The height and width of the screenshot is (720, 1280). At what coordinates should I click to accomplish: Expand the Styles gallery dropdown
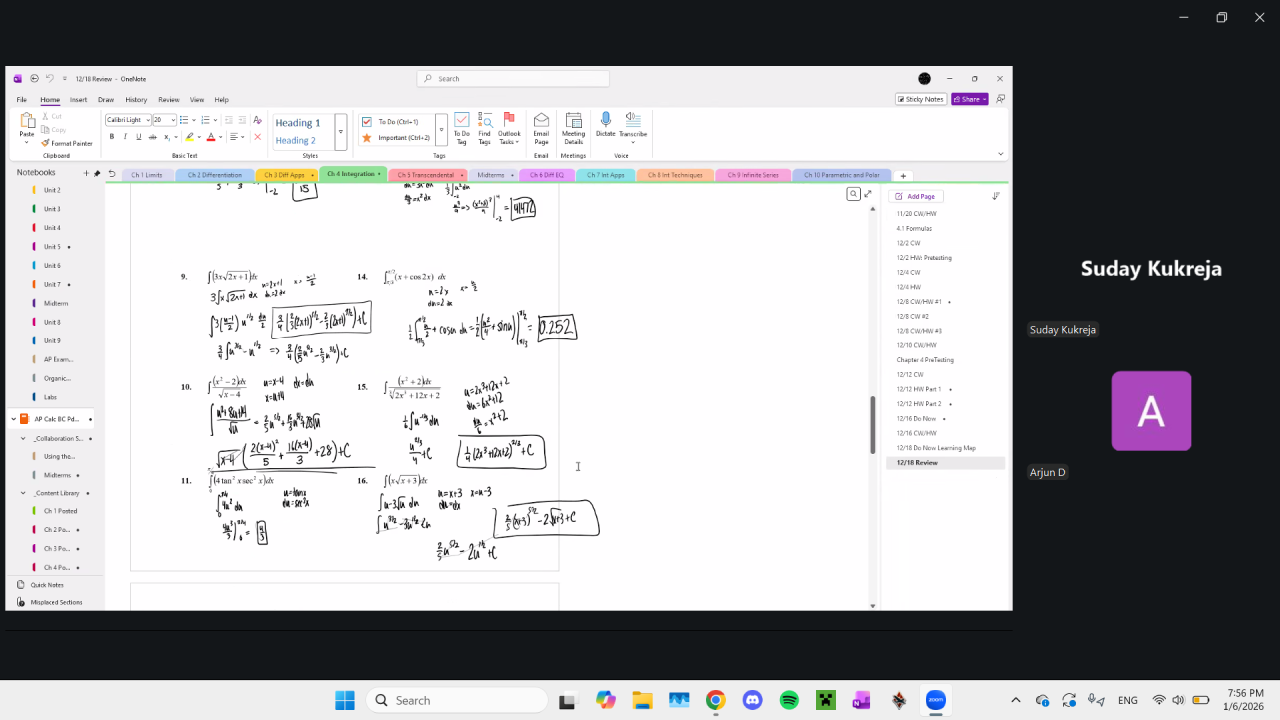coord(341,131)
